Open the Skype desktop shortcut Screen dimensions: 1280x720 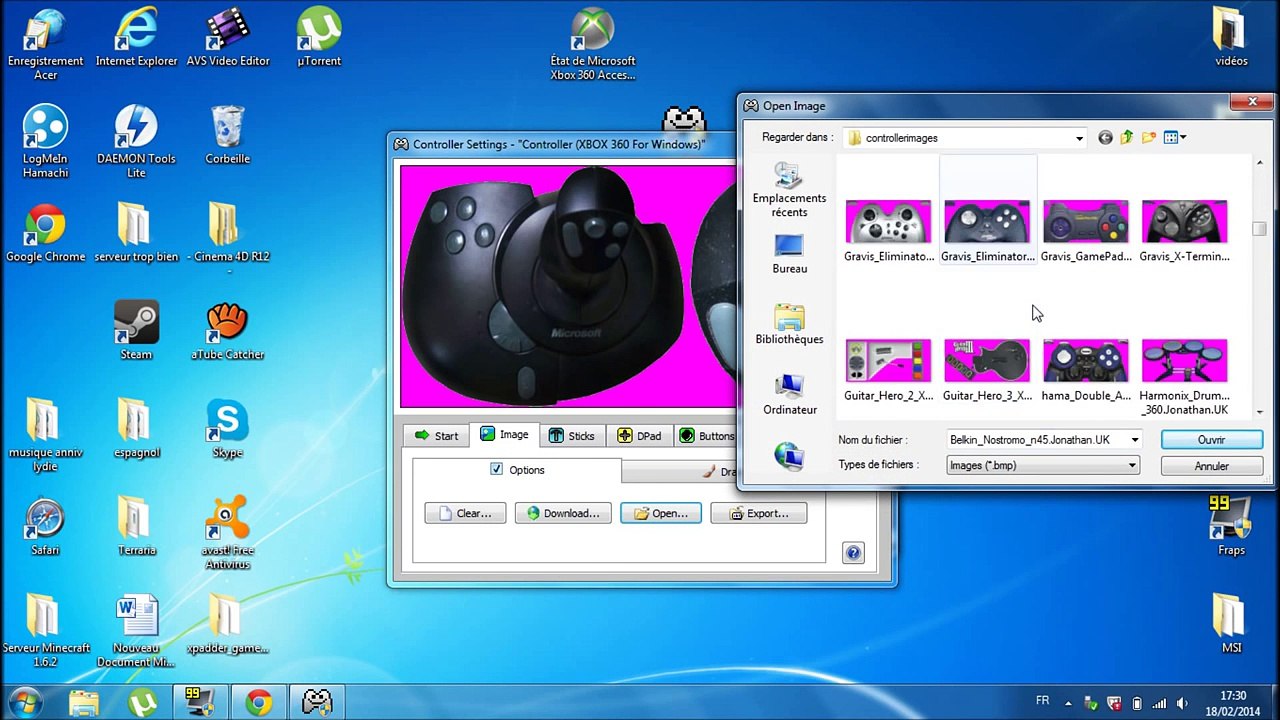point(227,429)
